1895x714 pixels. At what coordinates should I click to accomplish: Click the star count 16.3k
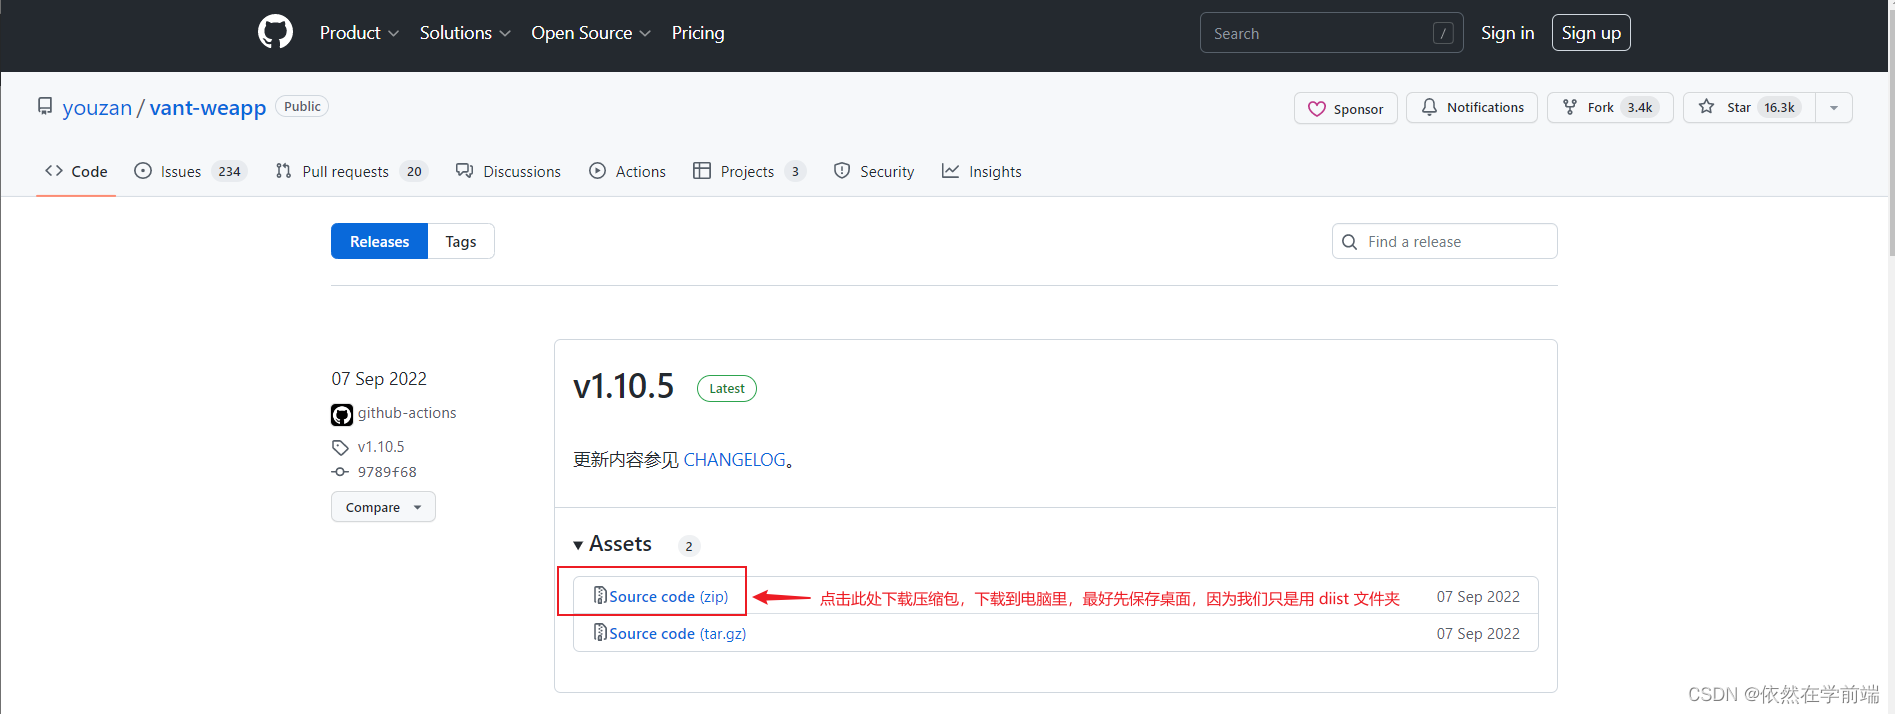coord(1779,107)
